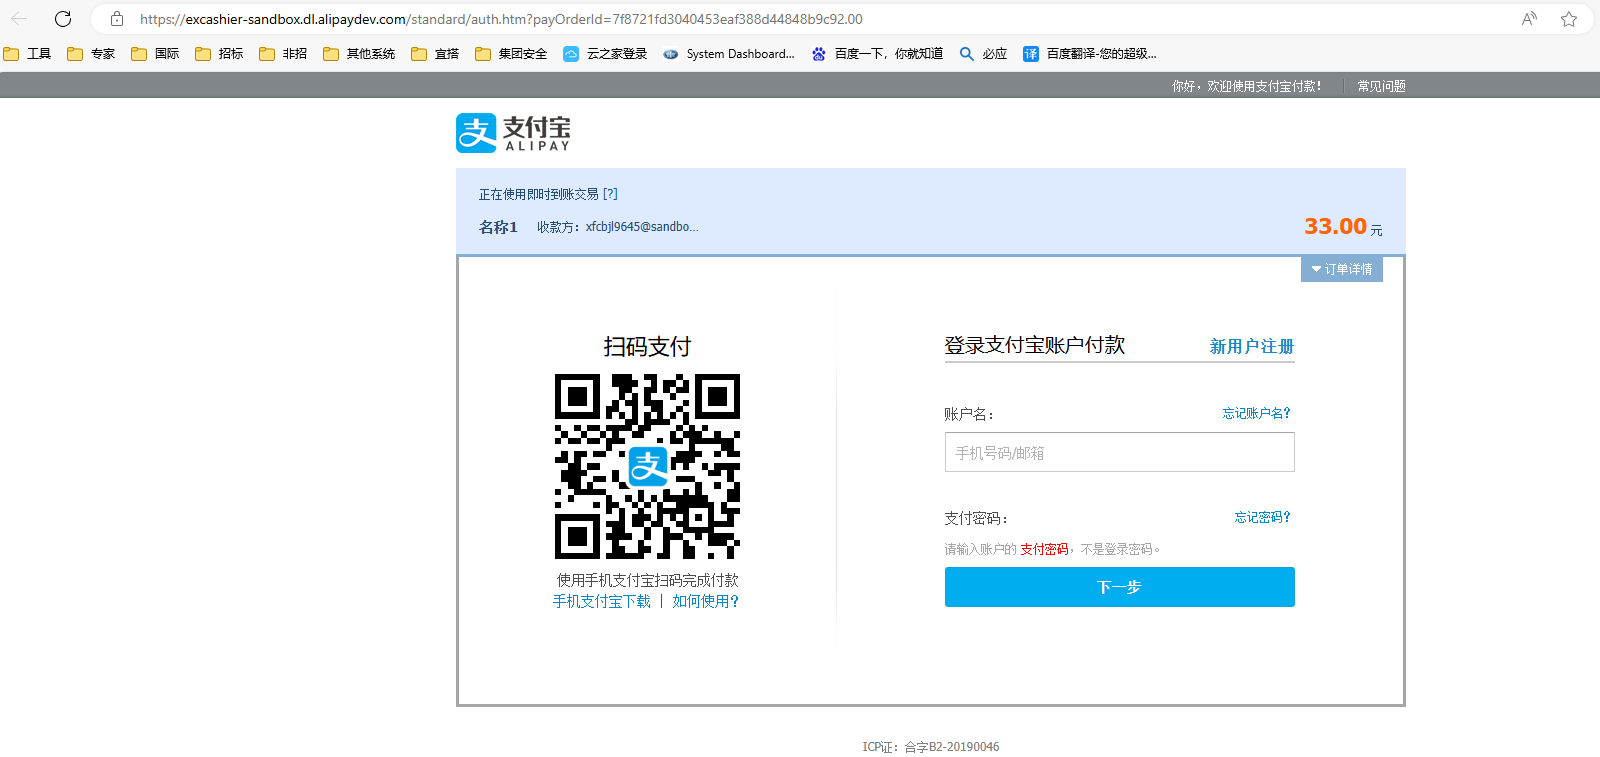Open the 必应 search bookmark
The image size is (1600, 757).
pos(984,54)
